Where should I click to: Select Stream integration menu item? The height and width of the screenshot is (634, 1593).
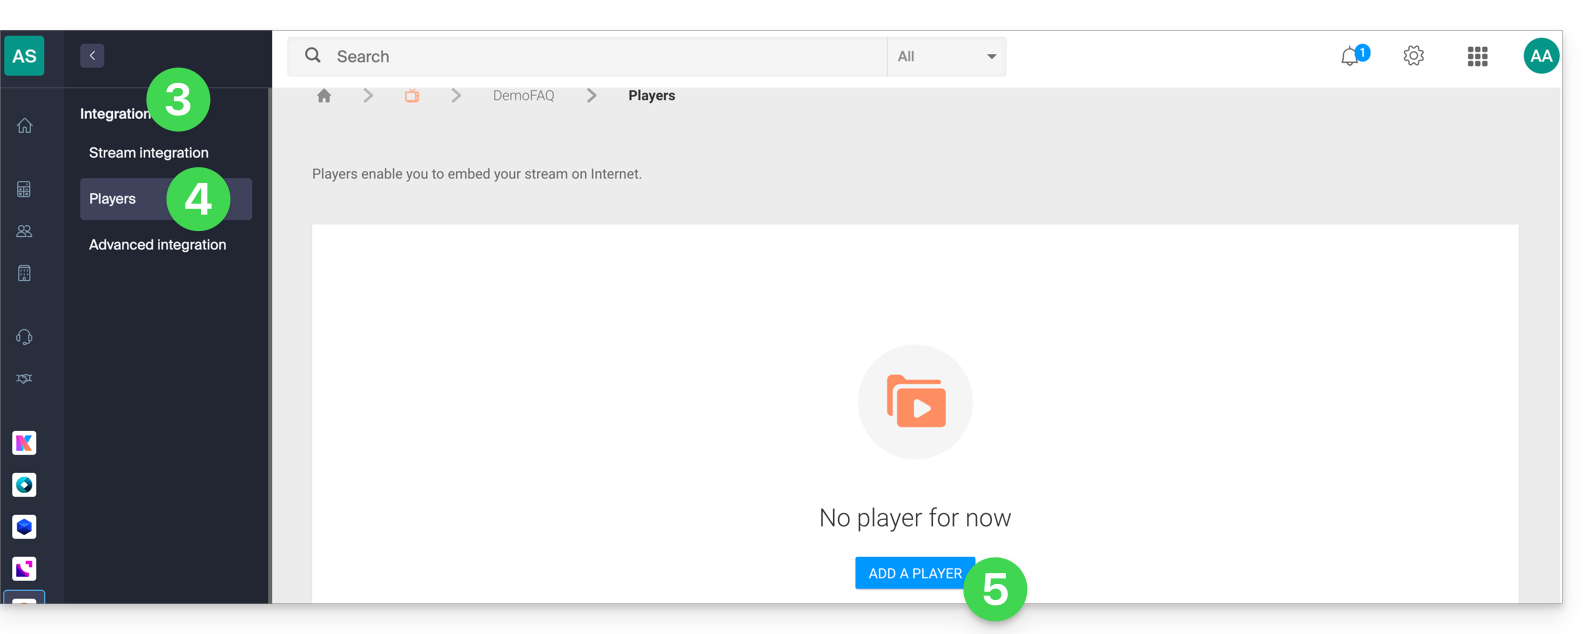pos(148,153)
